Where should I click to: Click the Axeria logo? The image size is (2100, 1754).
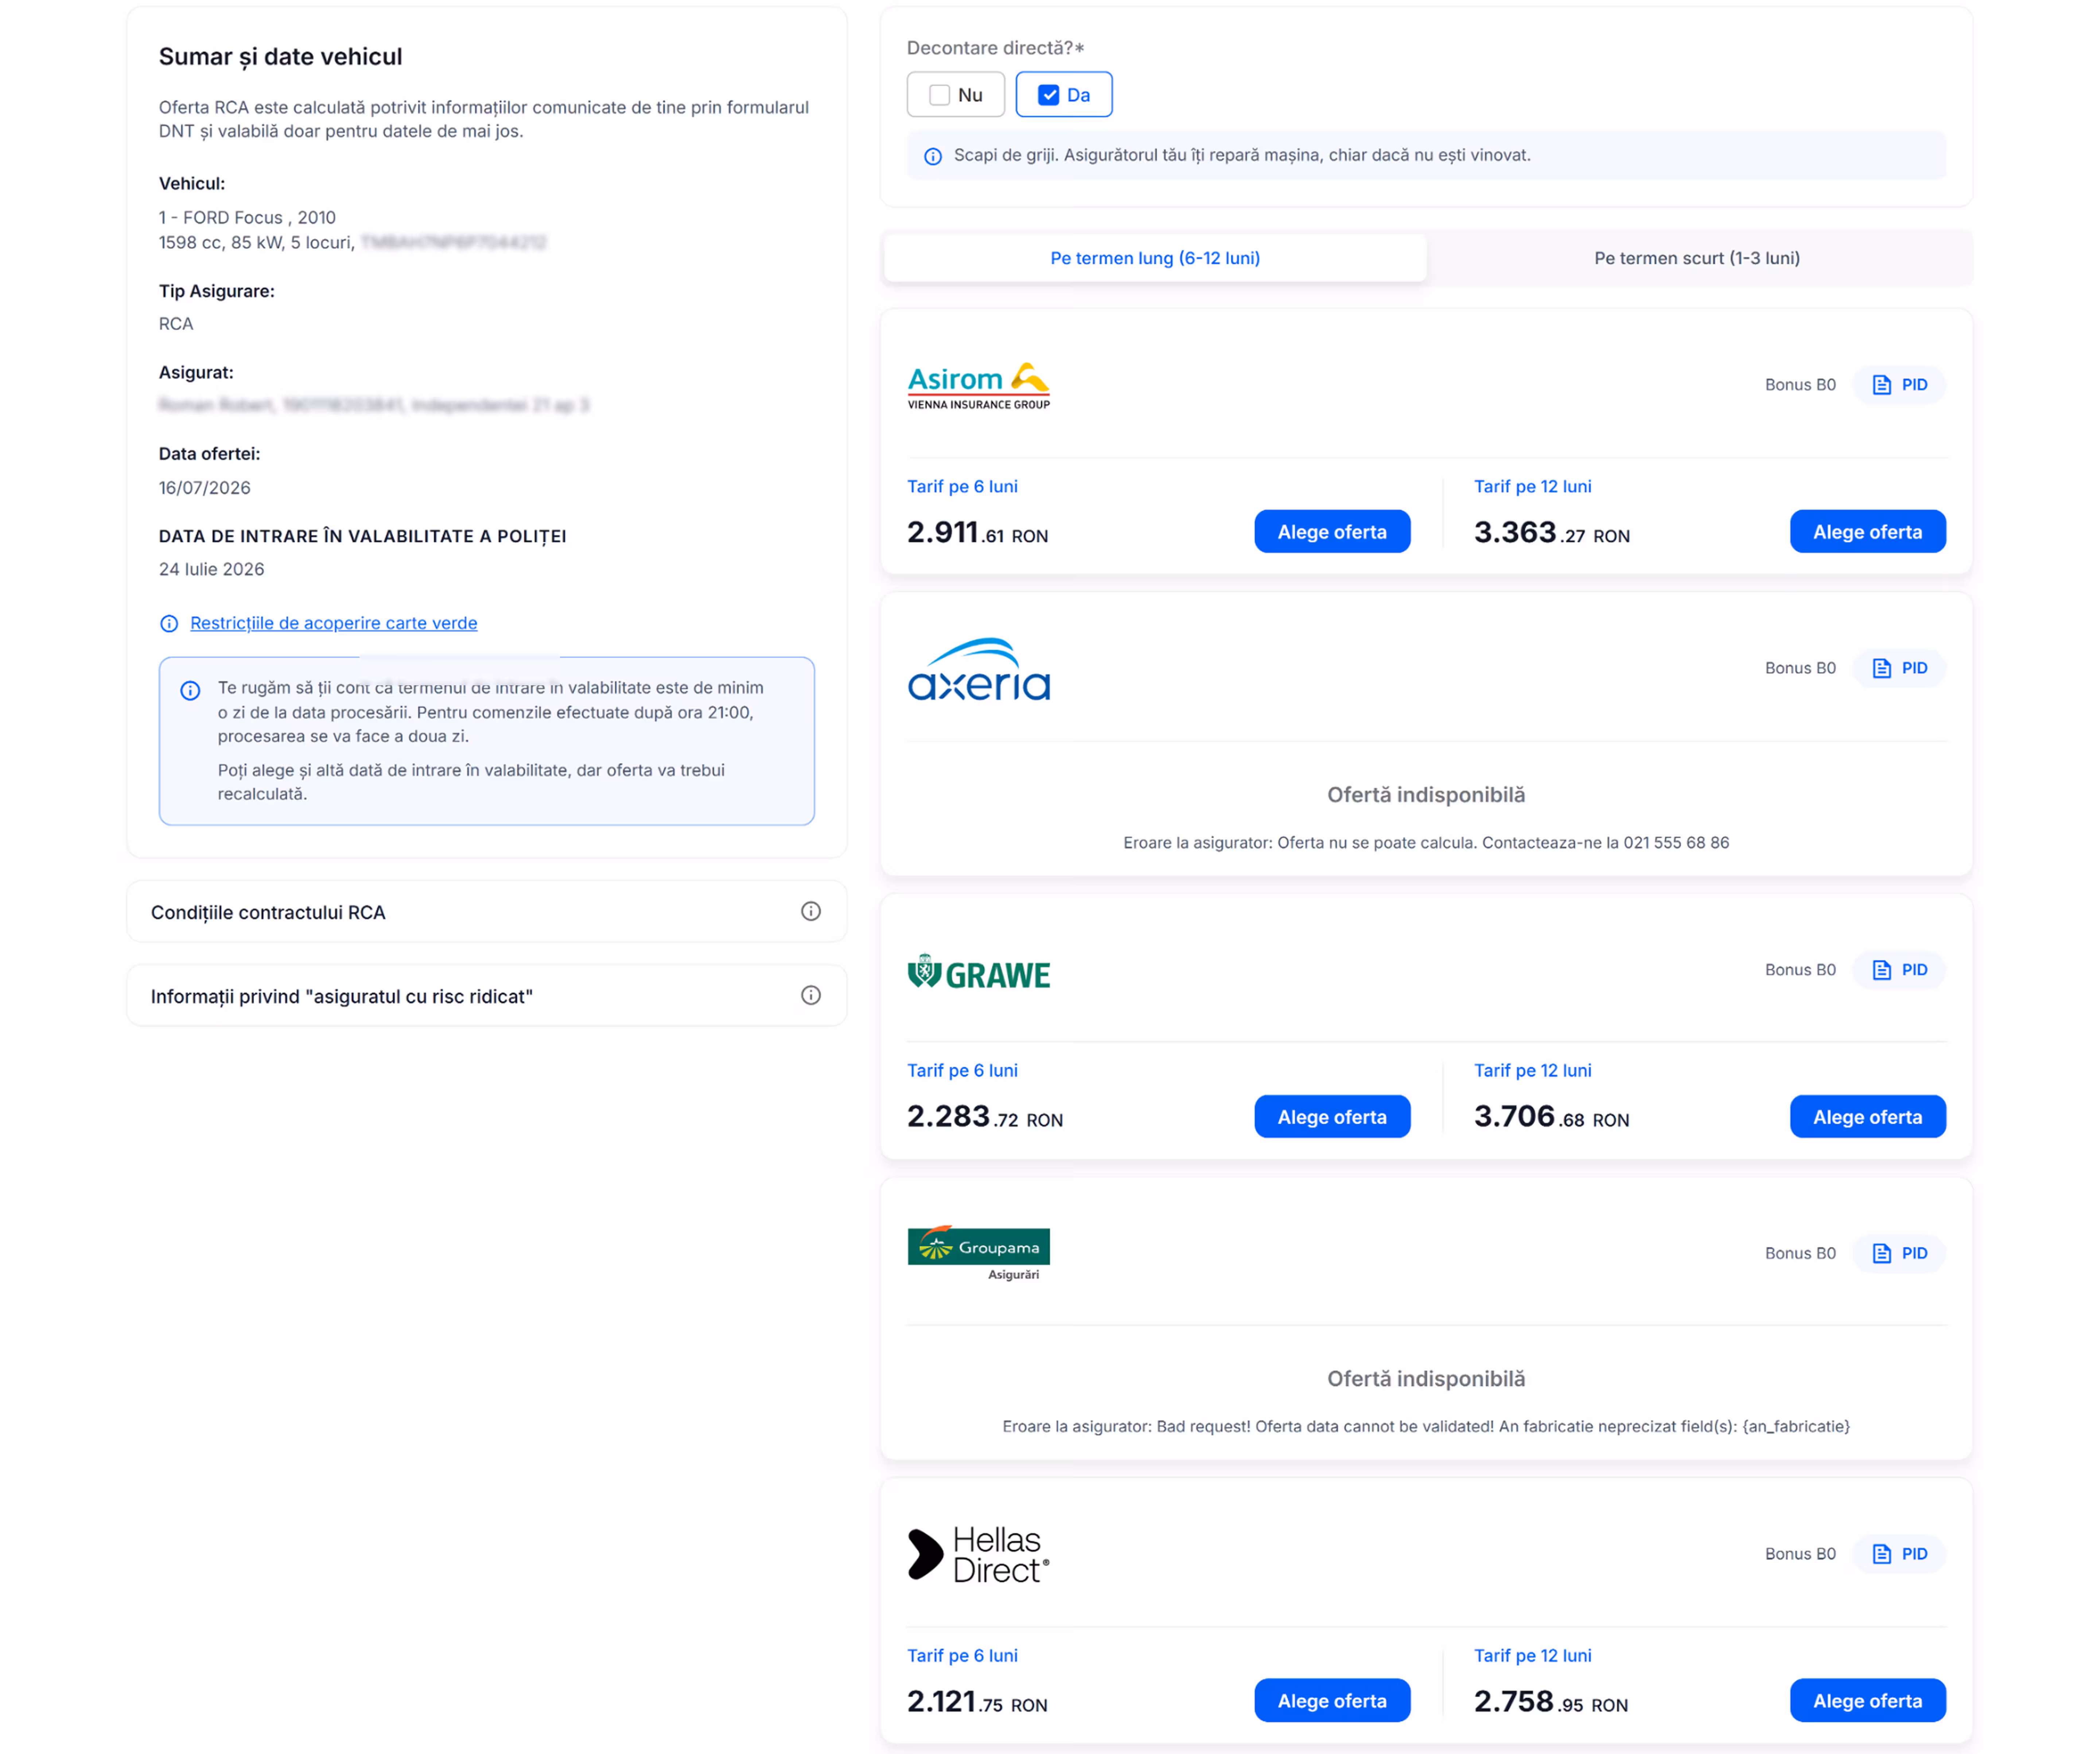coord(979,669)
